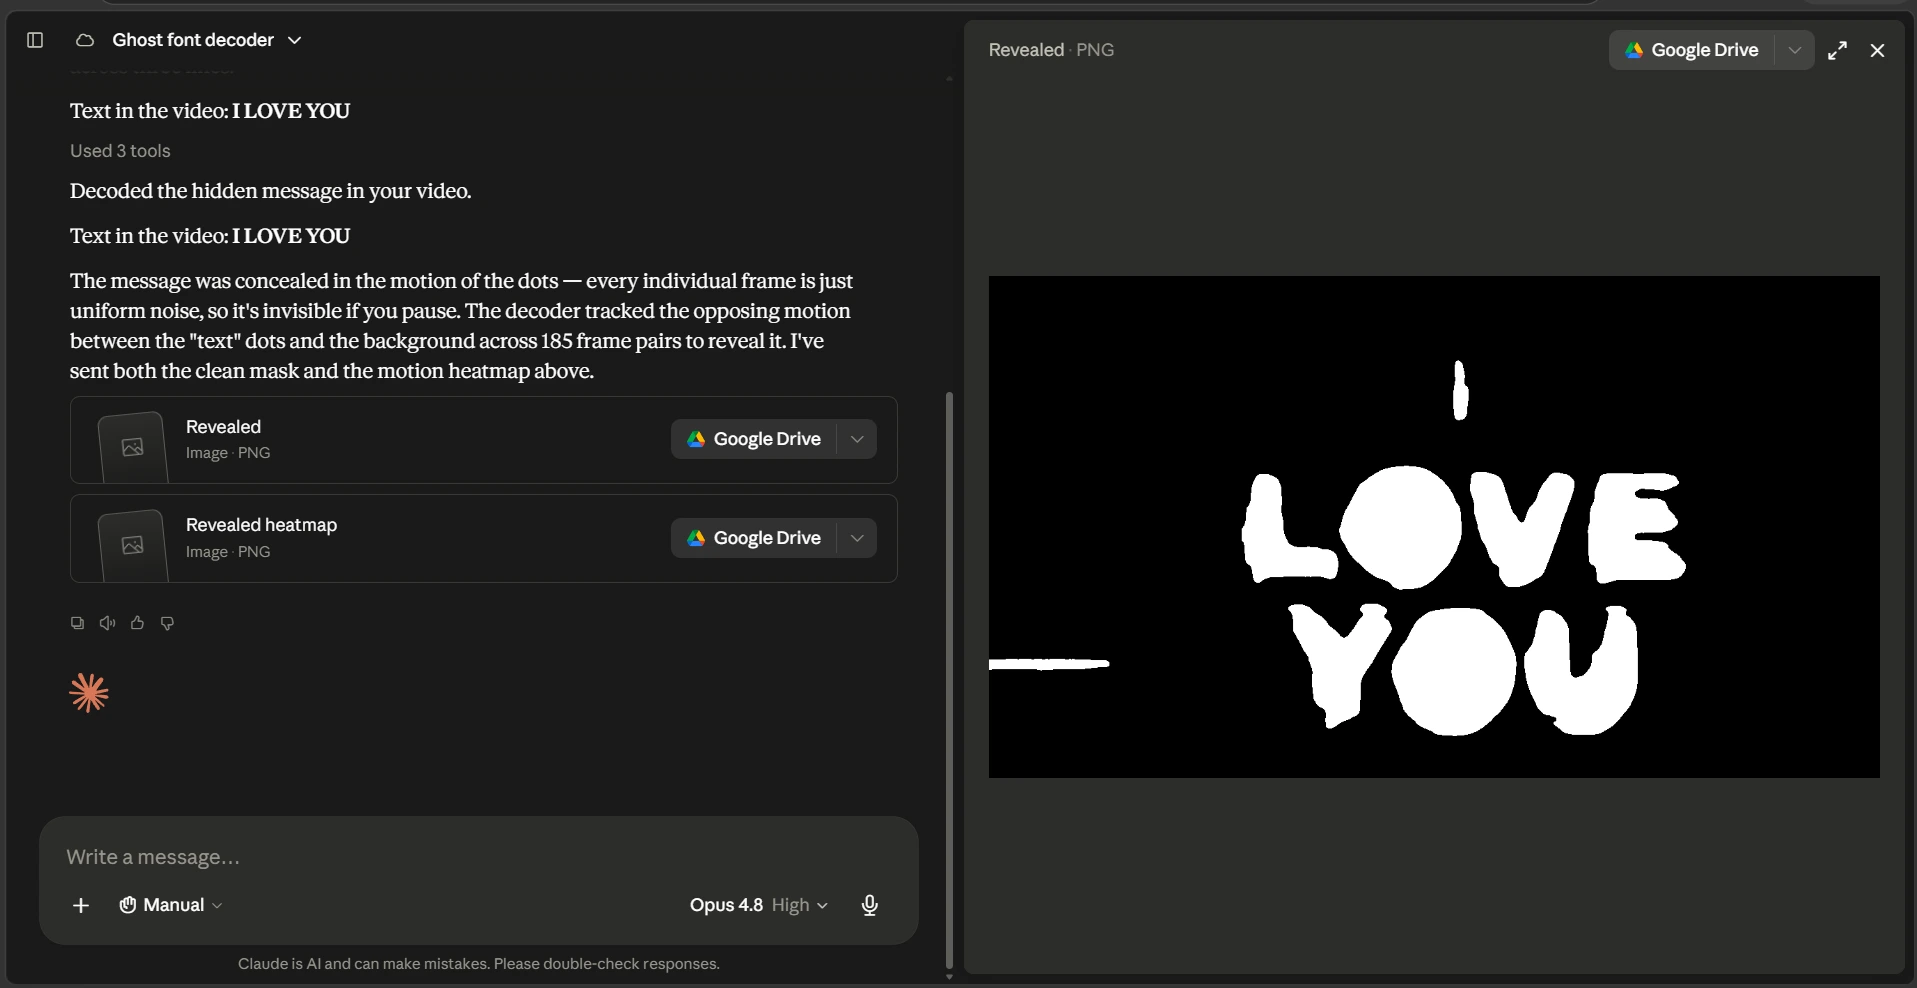Click the microphone voice input icon
Screen dimensions: 1917x988
[870, 905]
